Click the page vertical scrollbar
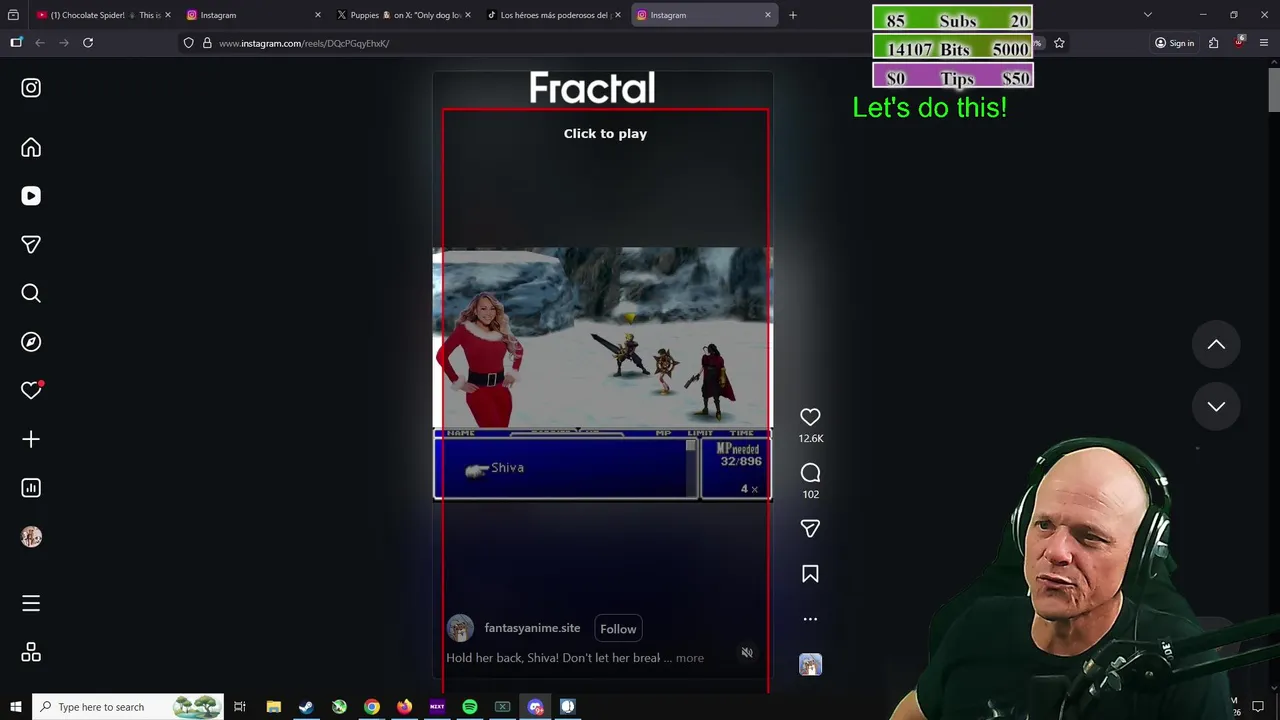1280x720 pixels. (x=1274, y=90)
